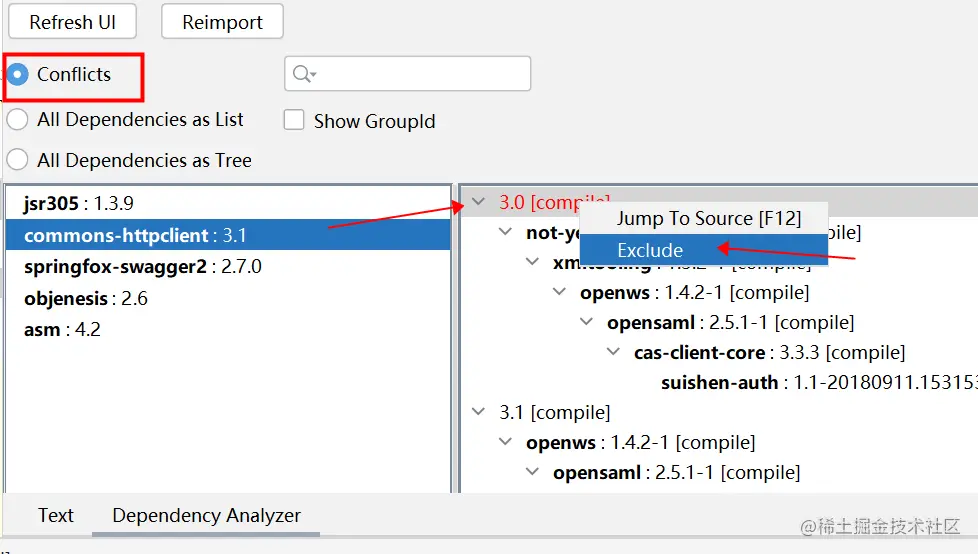Select opensaml : 2.5.1-1 row under 3.1
Screen dimensions: 978x554
point(677,472)
